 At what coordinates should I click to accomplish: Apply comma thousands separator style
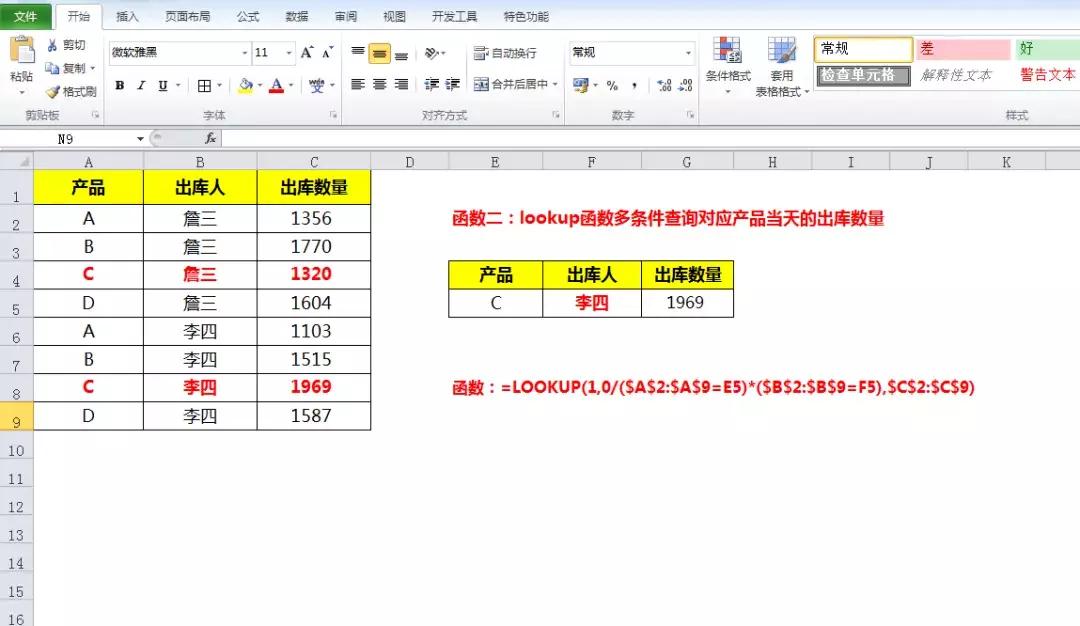(634, 85)
